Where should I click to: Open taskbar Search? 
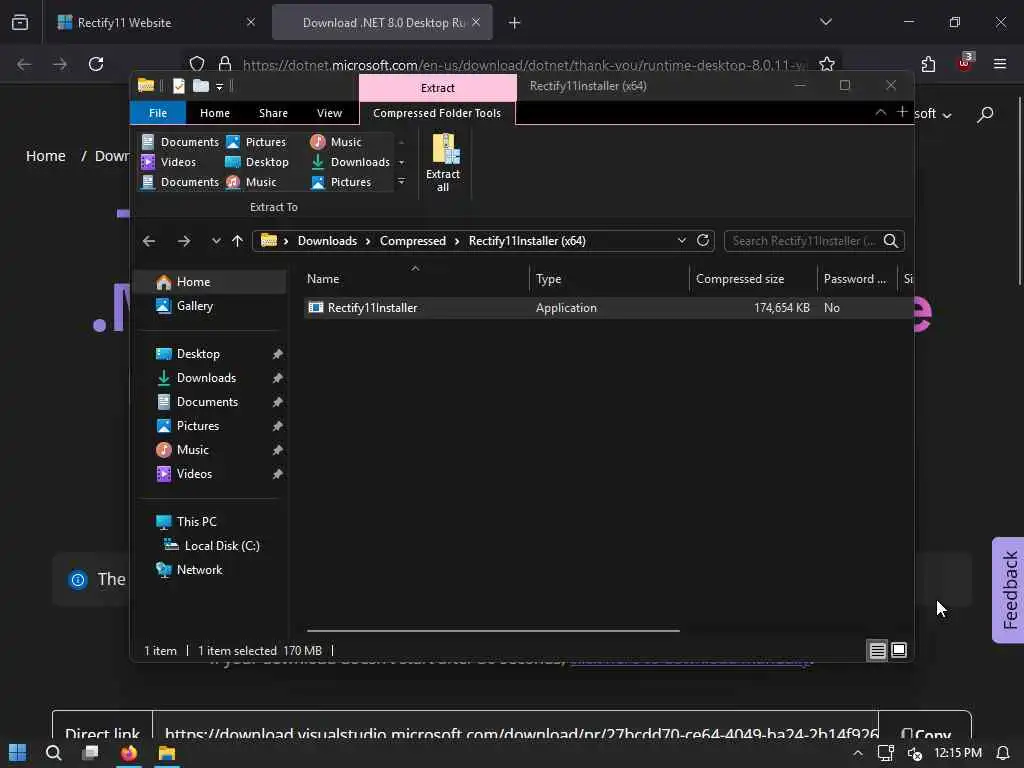click(54, 753)
